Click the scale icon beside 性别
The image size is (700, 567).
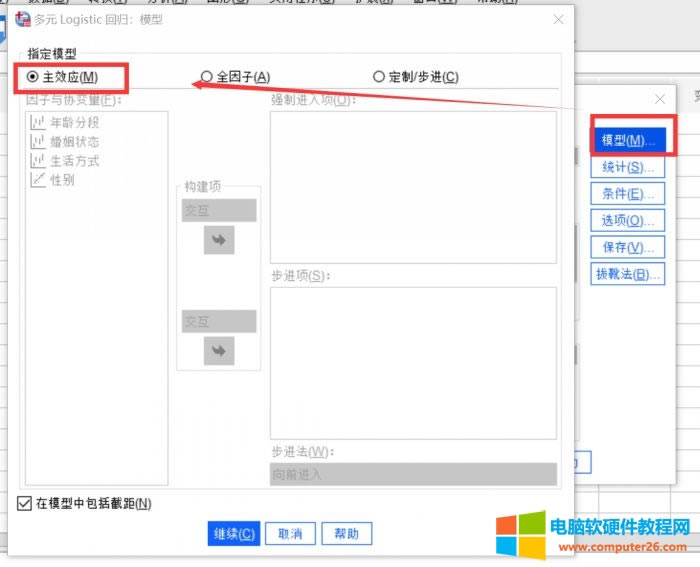[x=38, y=180]
